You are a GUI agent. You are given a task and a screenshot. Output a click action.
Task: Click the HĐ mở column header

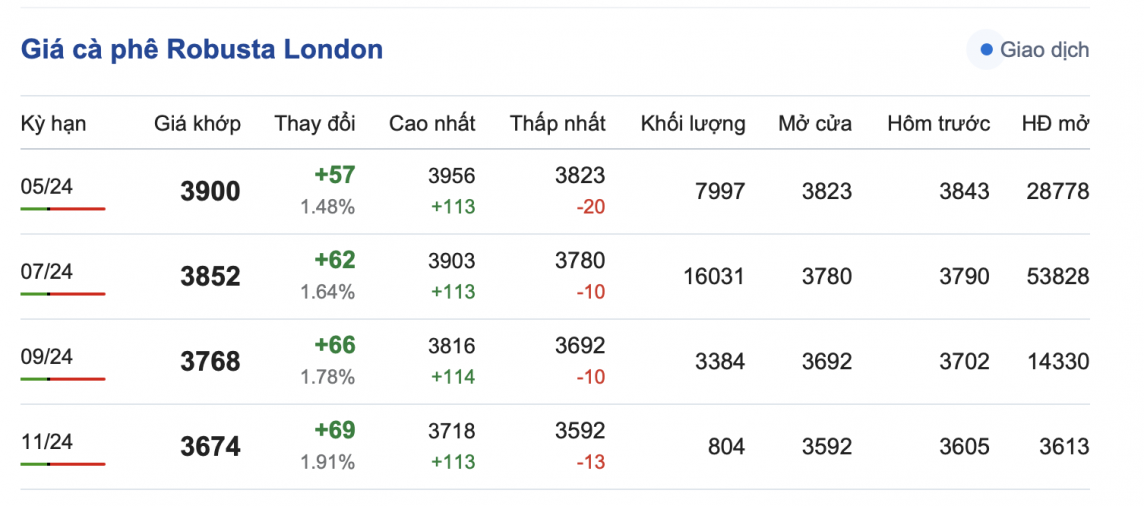(x=1055, y=124)
